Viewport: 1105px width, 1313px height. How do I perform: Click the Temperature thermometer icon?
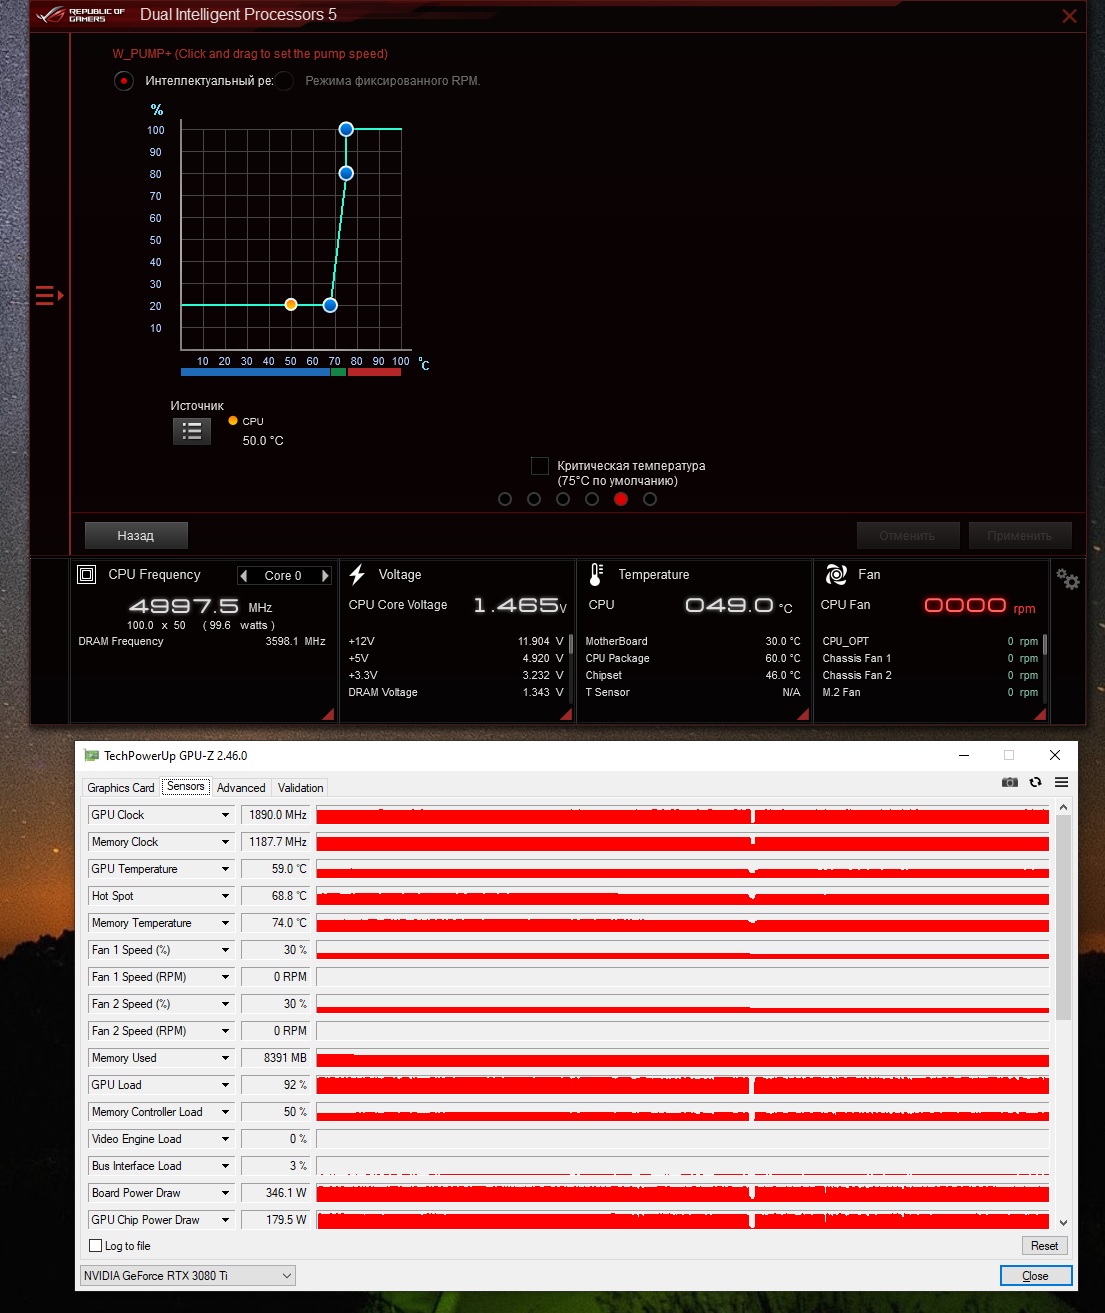click(596, 574)
